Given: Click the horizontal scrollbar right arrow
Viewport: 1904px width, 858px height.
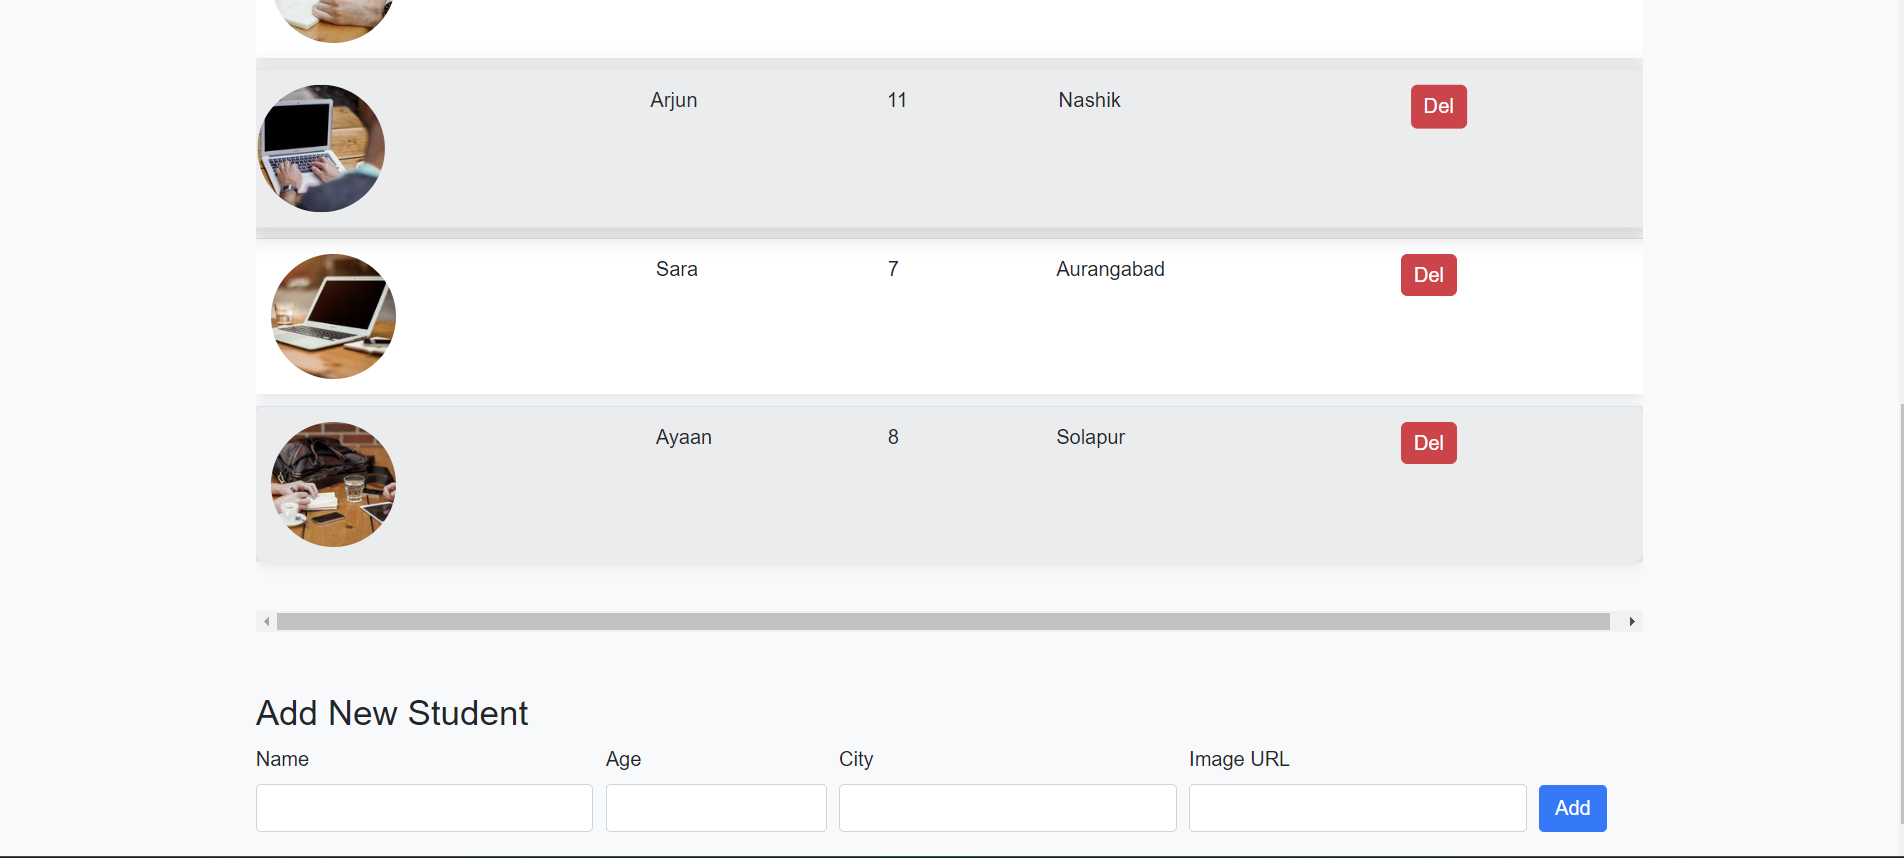Looking at the screenshot, I should (x=1632, y=622).
